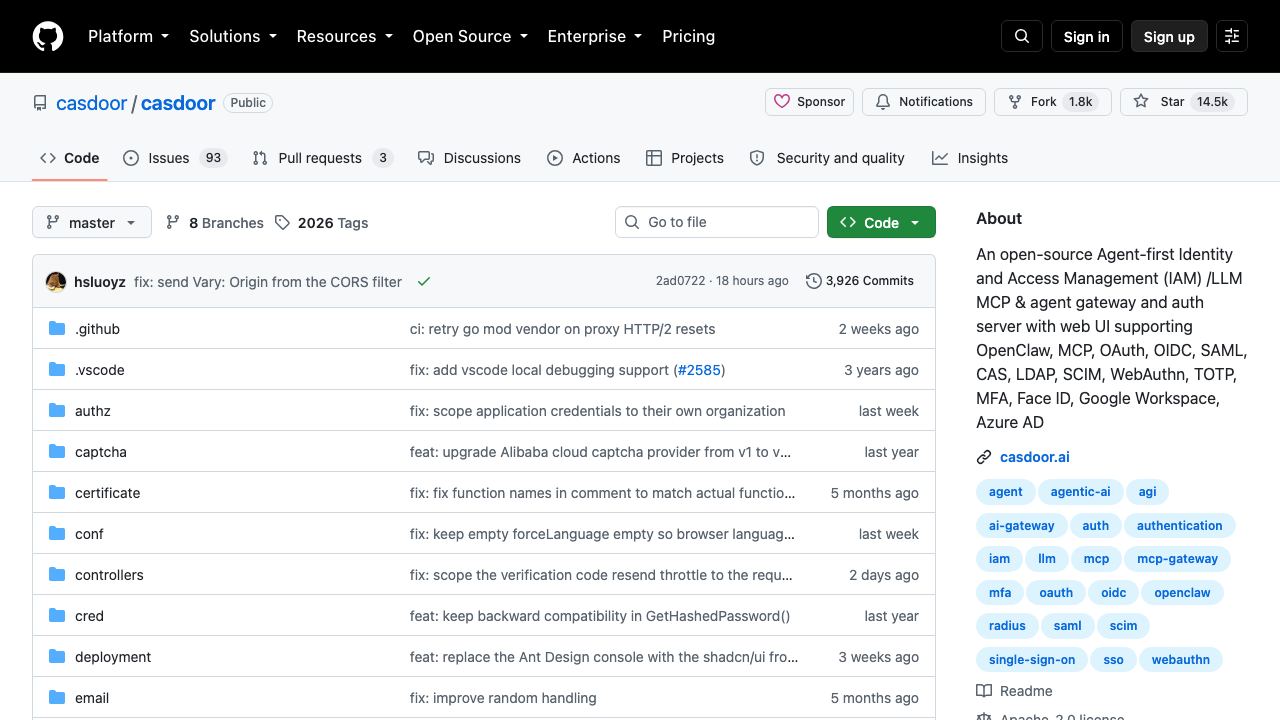The height and width of the screenshot is (720, 1280).
Task: Open the casdoor owner link
Action: (x=91, y=103)
